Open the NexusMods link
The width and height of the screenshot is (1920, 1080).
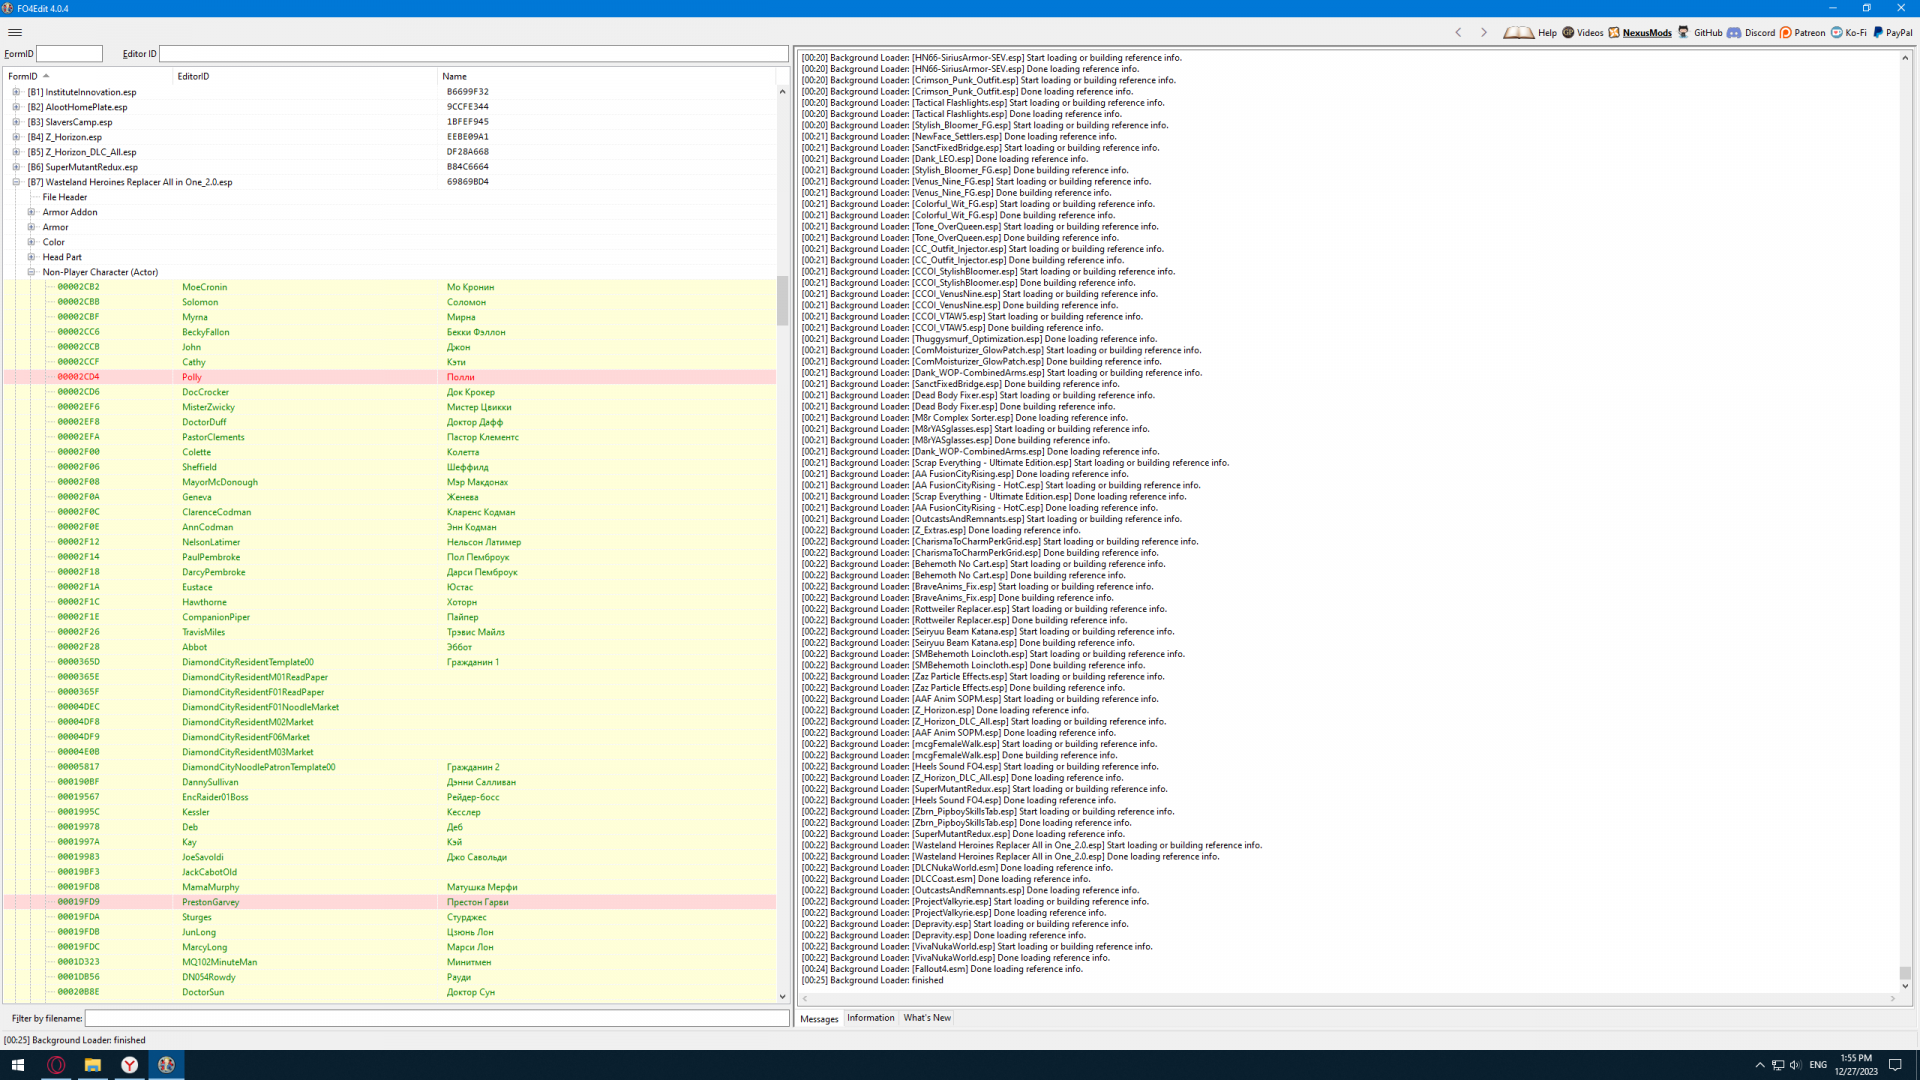click(x=1640, y=32)
